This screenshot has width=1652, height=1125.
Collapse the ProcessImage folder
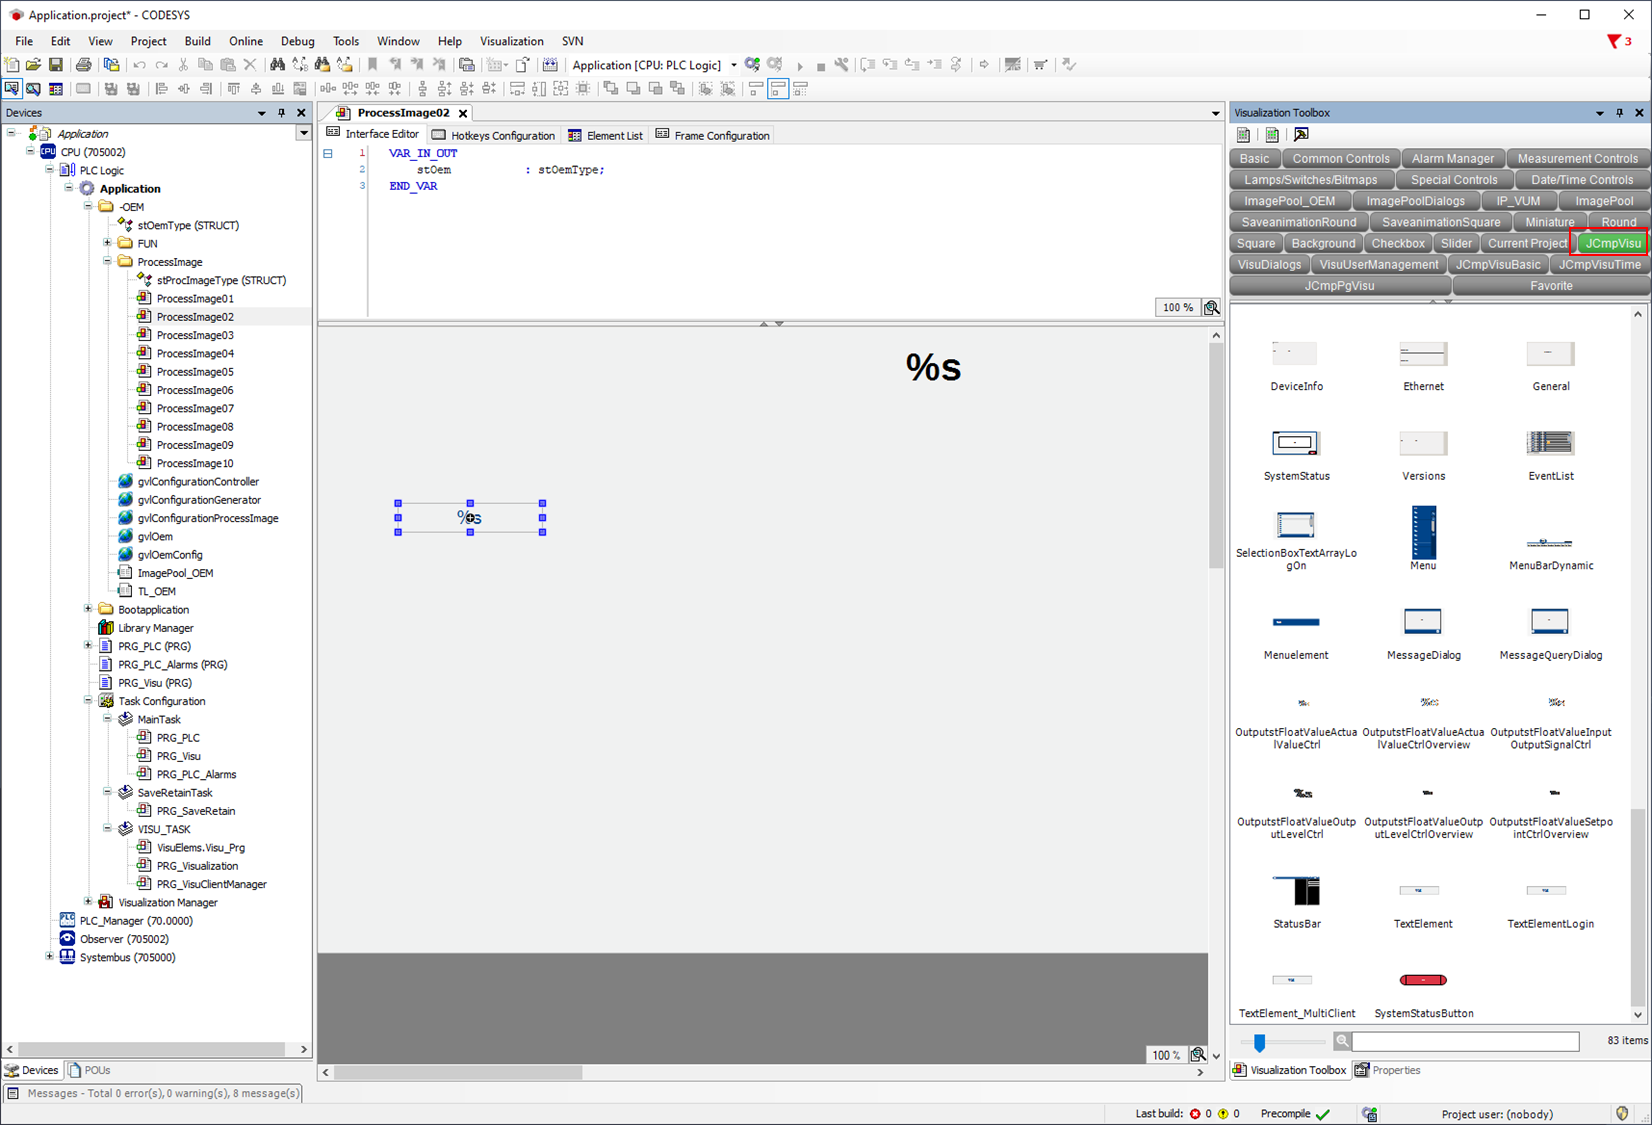107,262
